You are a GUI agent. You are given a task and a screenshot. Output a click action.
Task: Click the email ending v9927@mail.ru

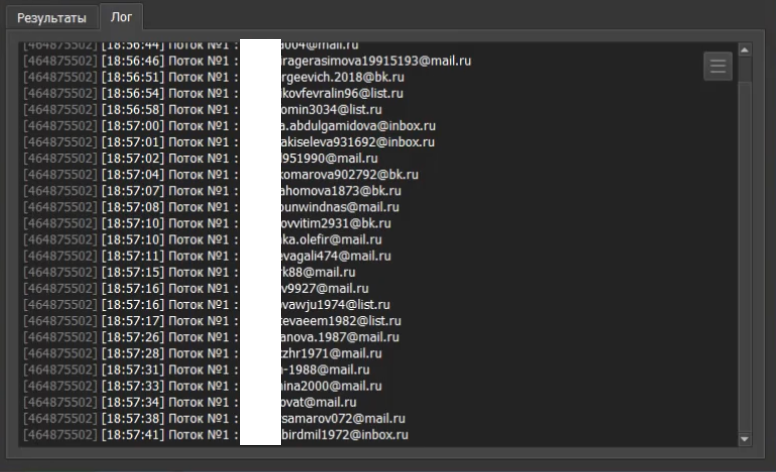(325, 288)
